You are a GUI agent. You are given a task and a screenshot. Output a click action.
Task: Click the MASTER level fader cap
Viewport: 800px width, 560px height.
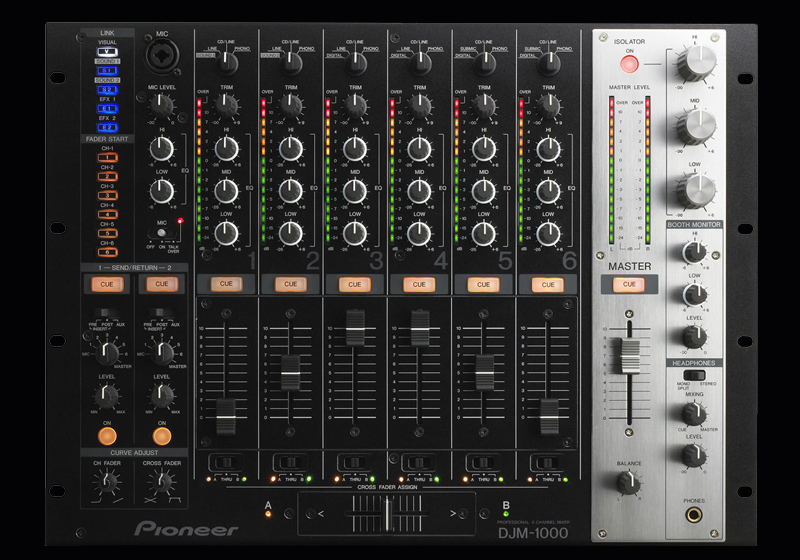click(629, 355)
